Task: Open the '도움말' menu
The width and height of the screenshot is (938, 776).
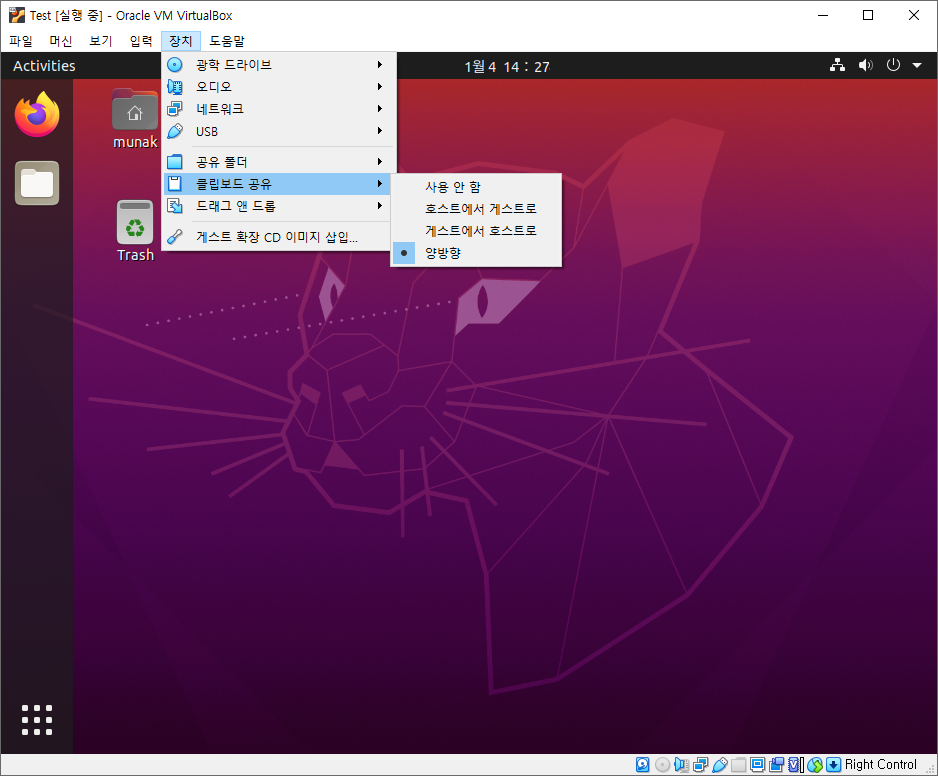Action: tap(227, 41)
